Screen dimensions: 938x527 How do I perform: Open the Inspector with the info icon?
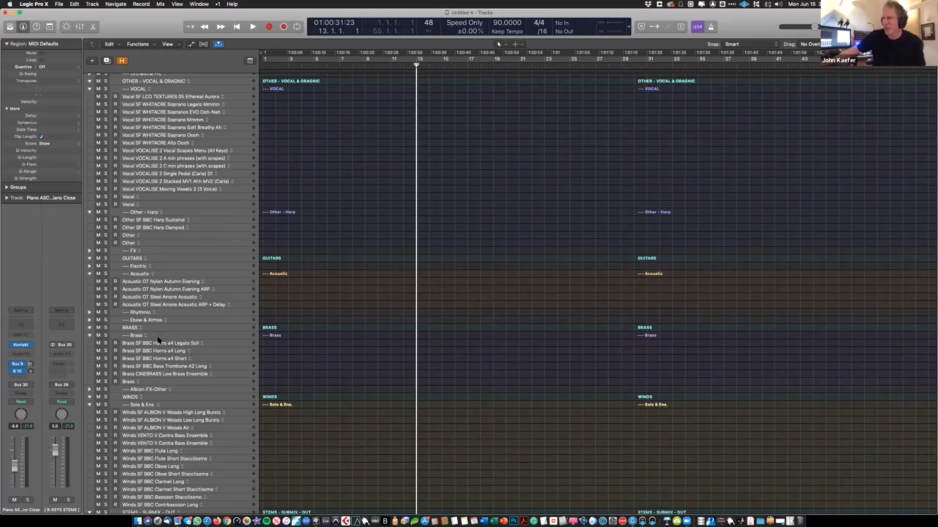click(x=23, y=27)
